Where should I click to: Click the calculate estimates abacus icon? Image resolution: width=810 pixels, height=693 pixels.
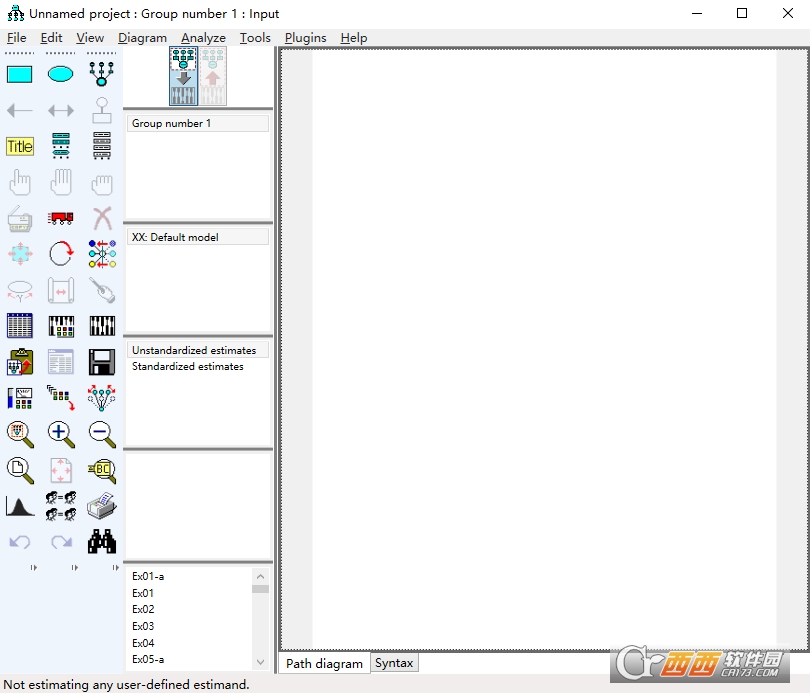[x=102, y=326]
